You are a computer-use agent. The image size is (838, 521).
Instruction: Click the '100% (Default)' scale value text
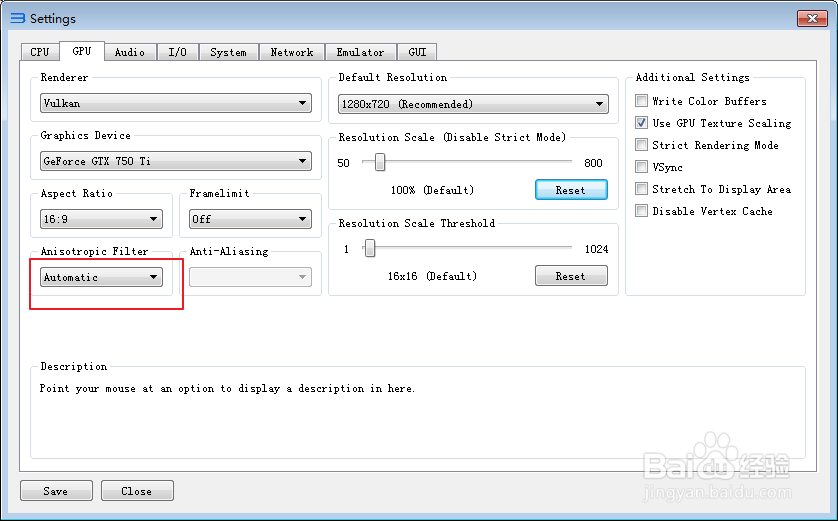(x=432, y=190)
